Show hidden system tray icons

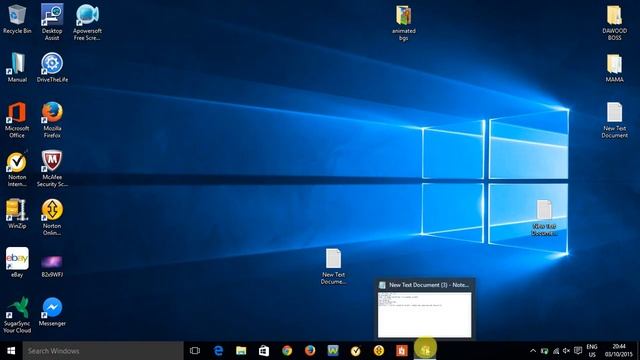533,351
